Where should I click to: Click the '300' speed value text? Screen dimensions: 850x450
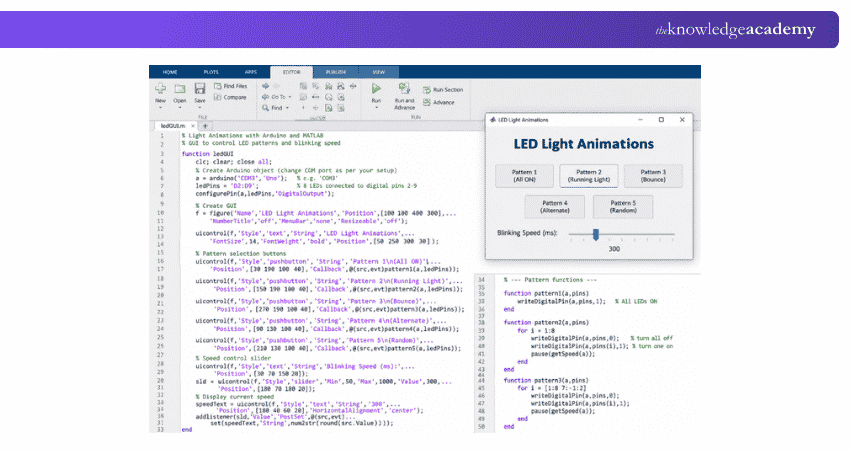click(x=614, y=249)
